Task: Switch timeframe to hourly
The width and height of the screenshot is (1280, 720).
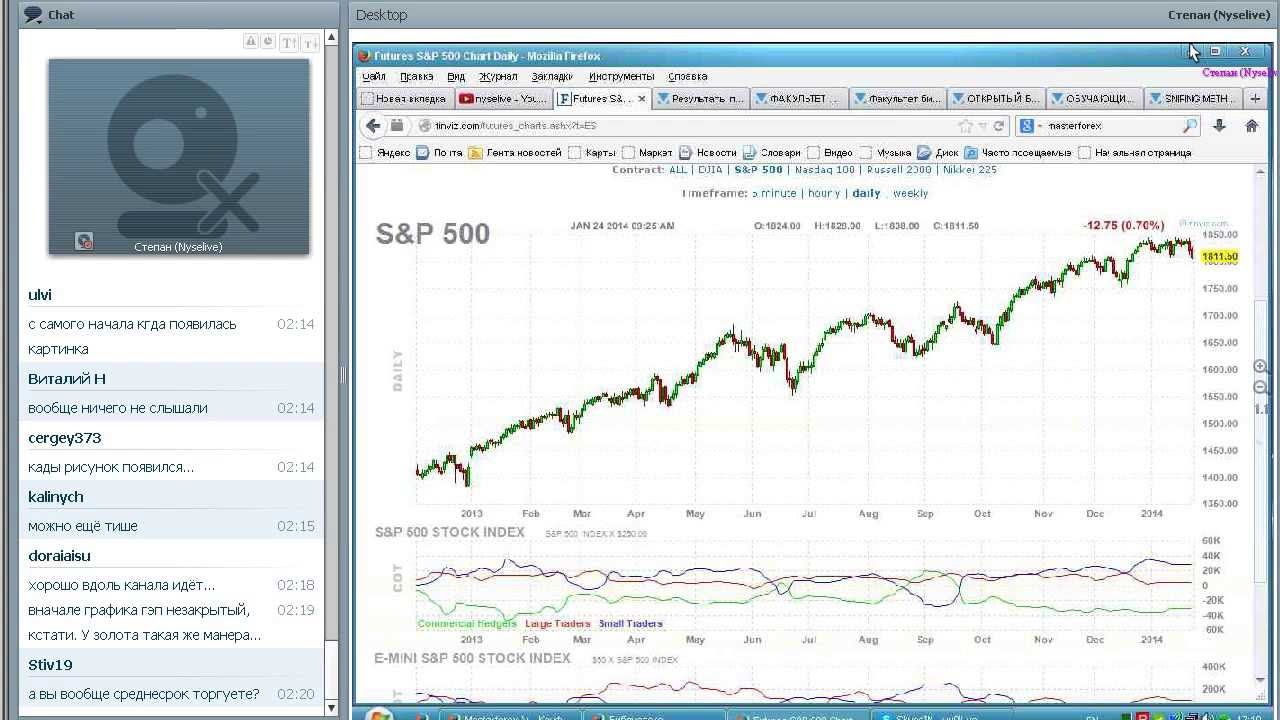Action: [x=824, y=194]
